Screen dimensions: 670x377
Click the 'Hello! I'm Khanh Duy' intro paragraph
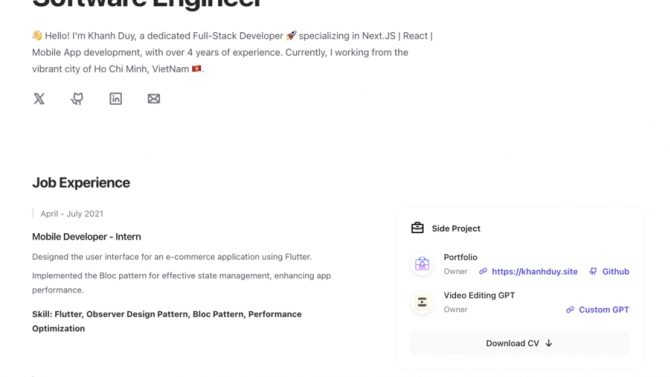tap(232, 52)
